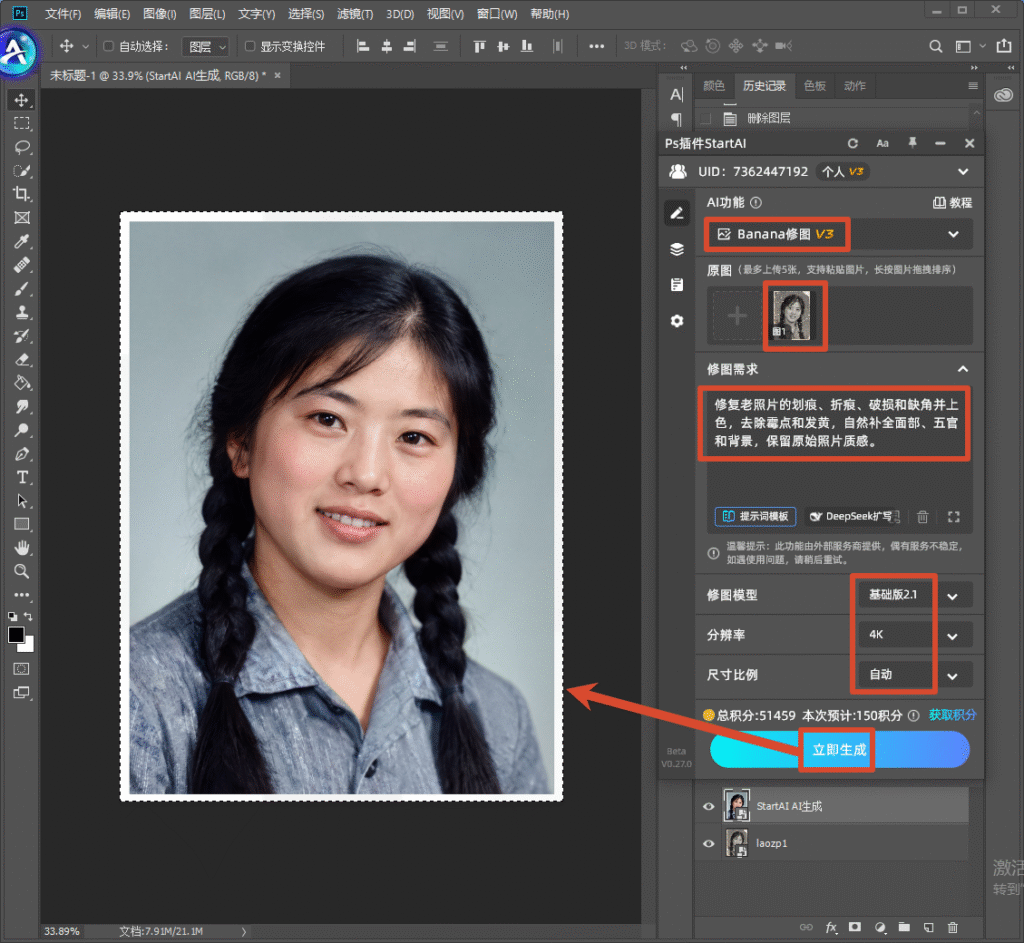Select the Horizontal Type tool
This screenshot has height=943, width=1024.
tap(22, 477)
